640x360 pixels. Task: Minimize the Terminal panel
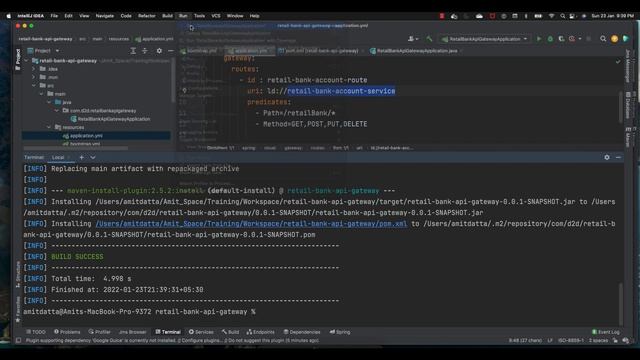pyautogui.click(x=618, y=157)
